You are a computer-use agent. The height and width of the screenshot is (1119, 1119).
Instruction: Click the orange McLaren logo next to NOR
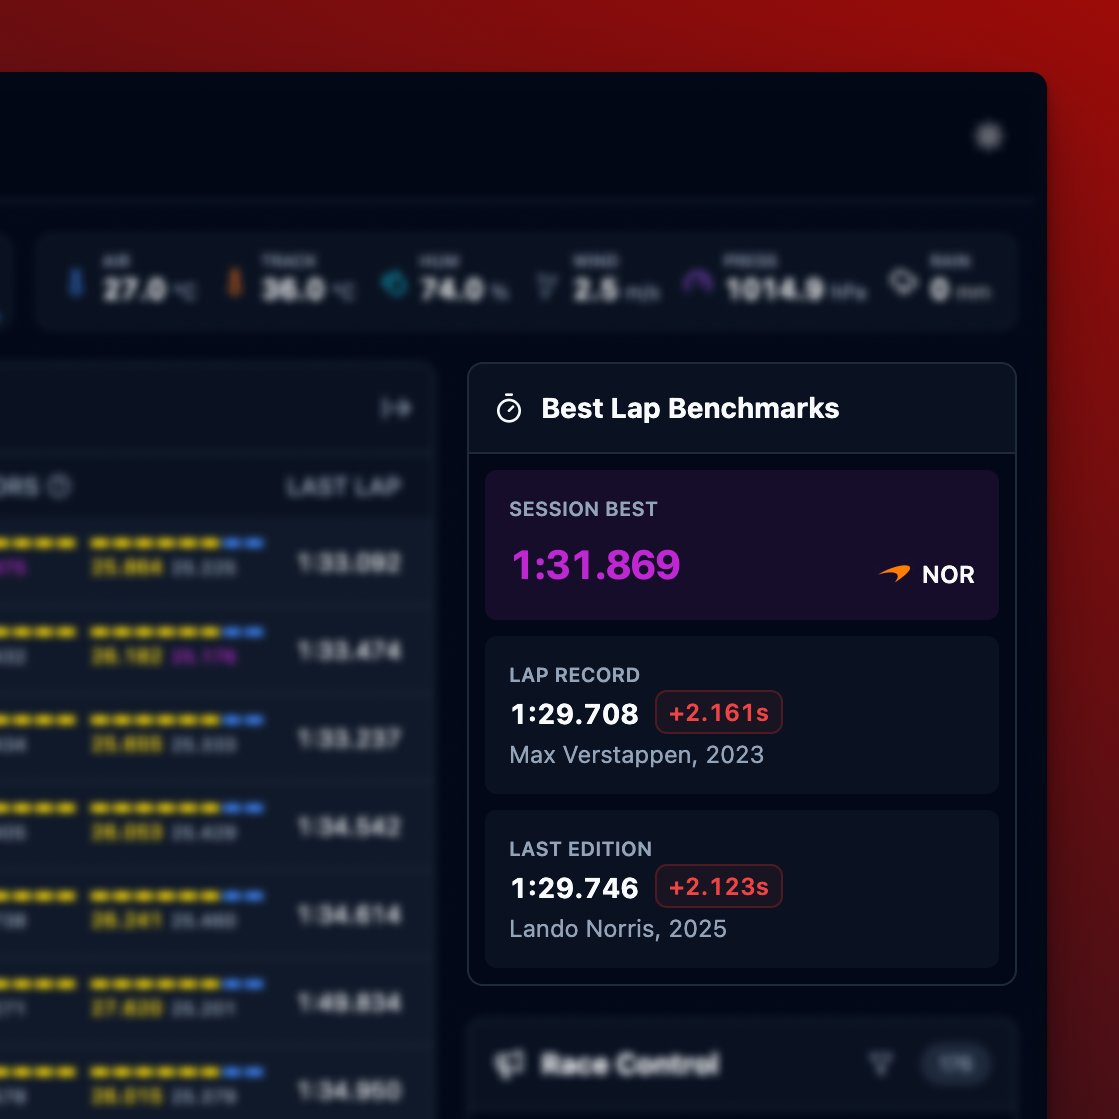894,574
